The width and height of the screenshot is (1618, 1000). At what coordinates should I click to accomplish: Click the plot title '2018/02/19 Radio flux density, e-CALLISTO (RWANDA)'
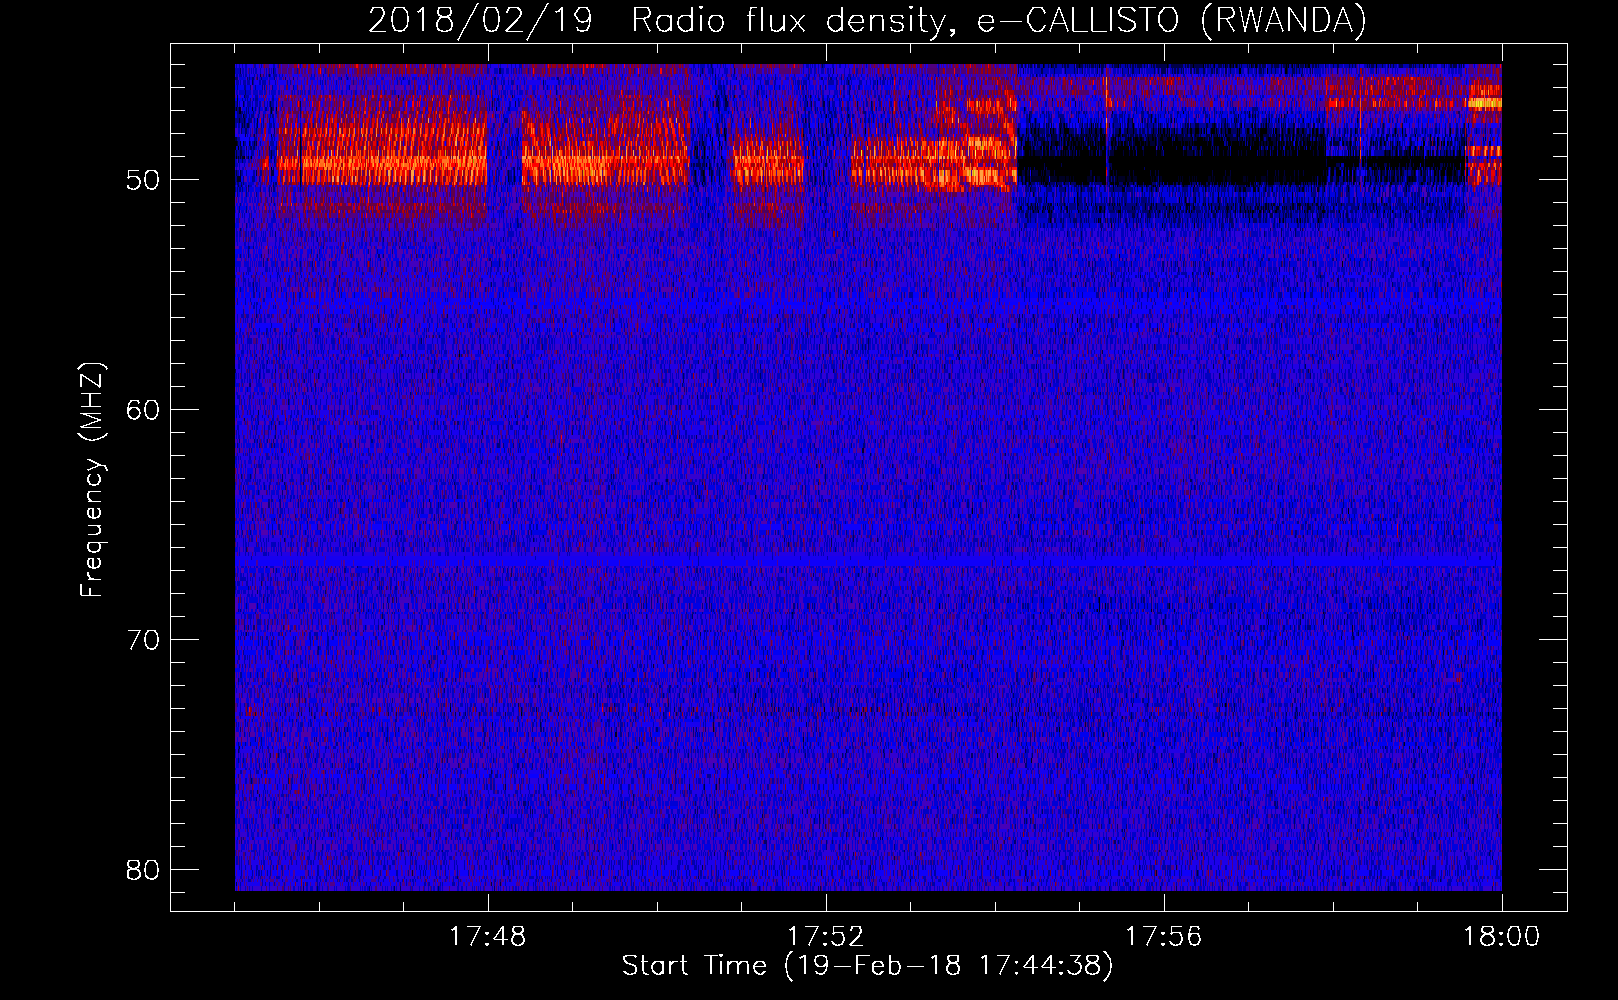coord(867,20)
